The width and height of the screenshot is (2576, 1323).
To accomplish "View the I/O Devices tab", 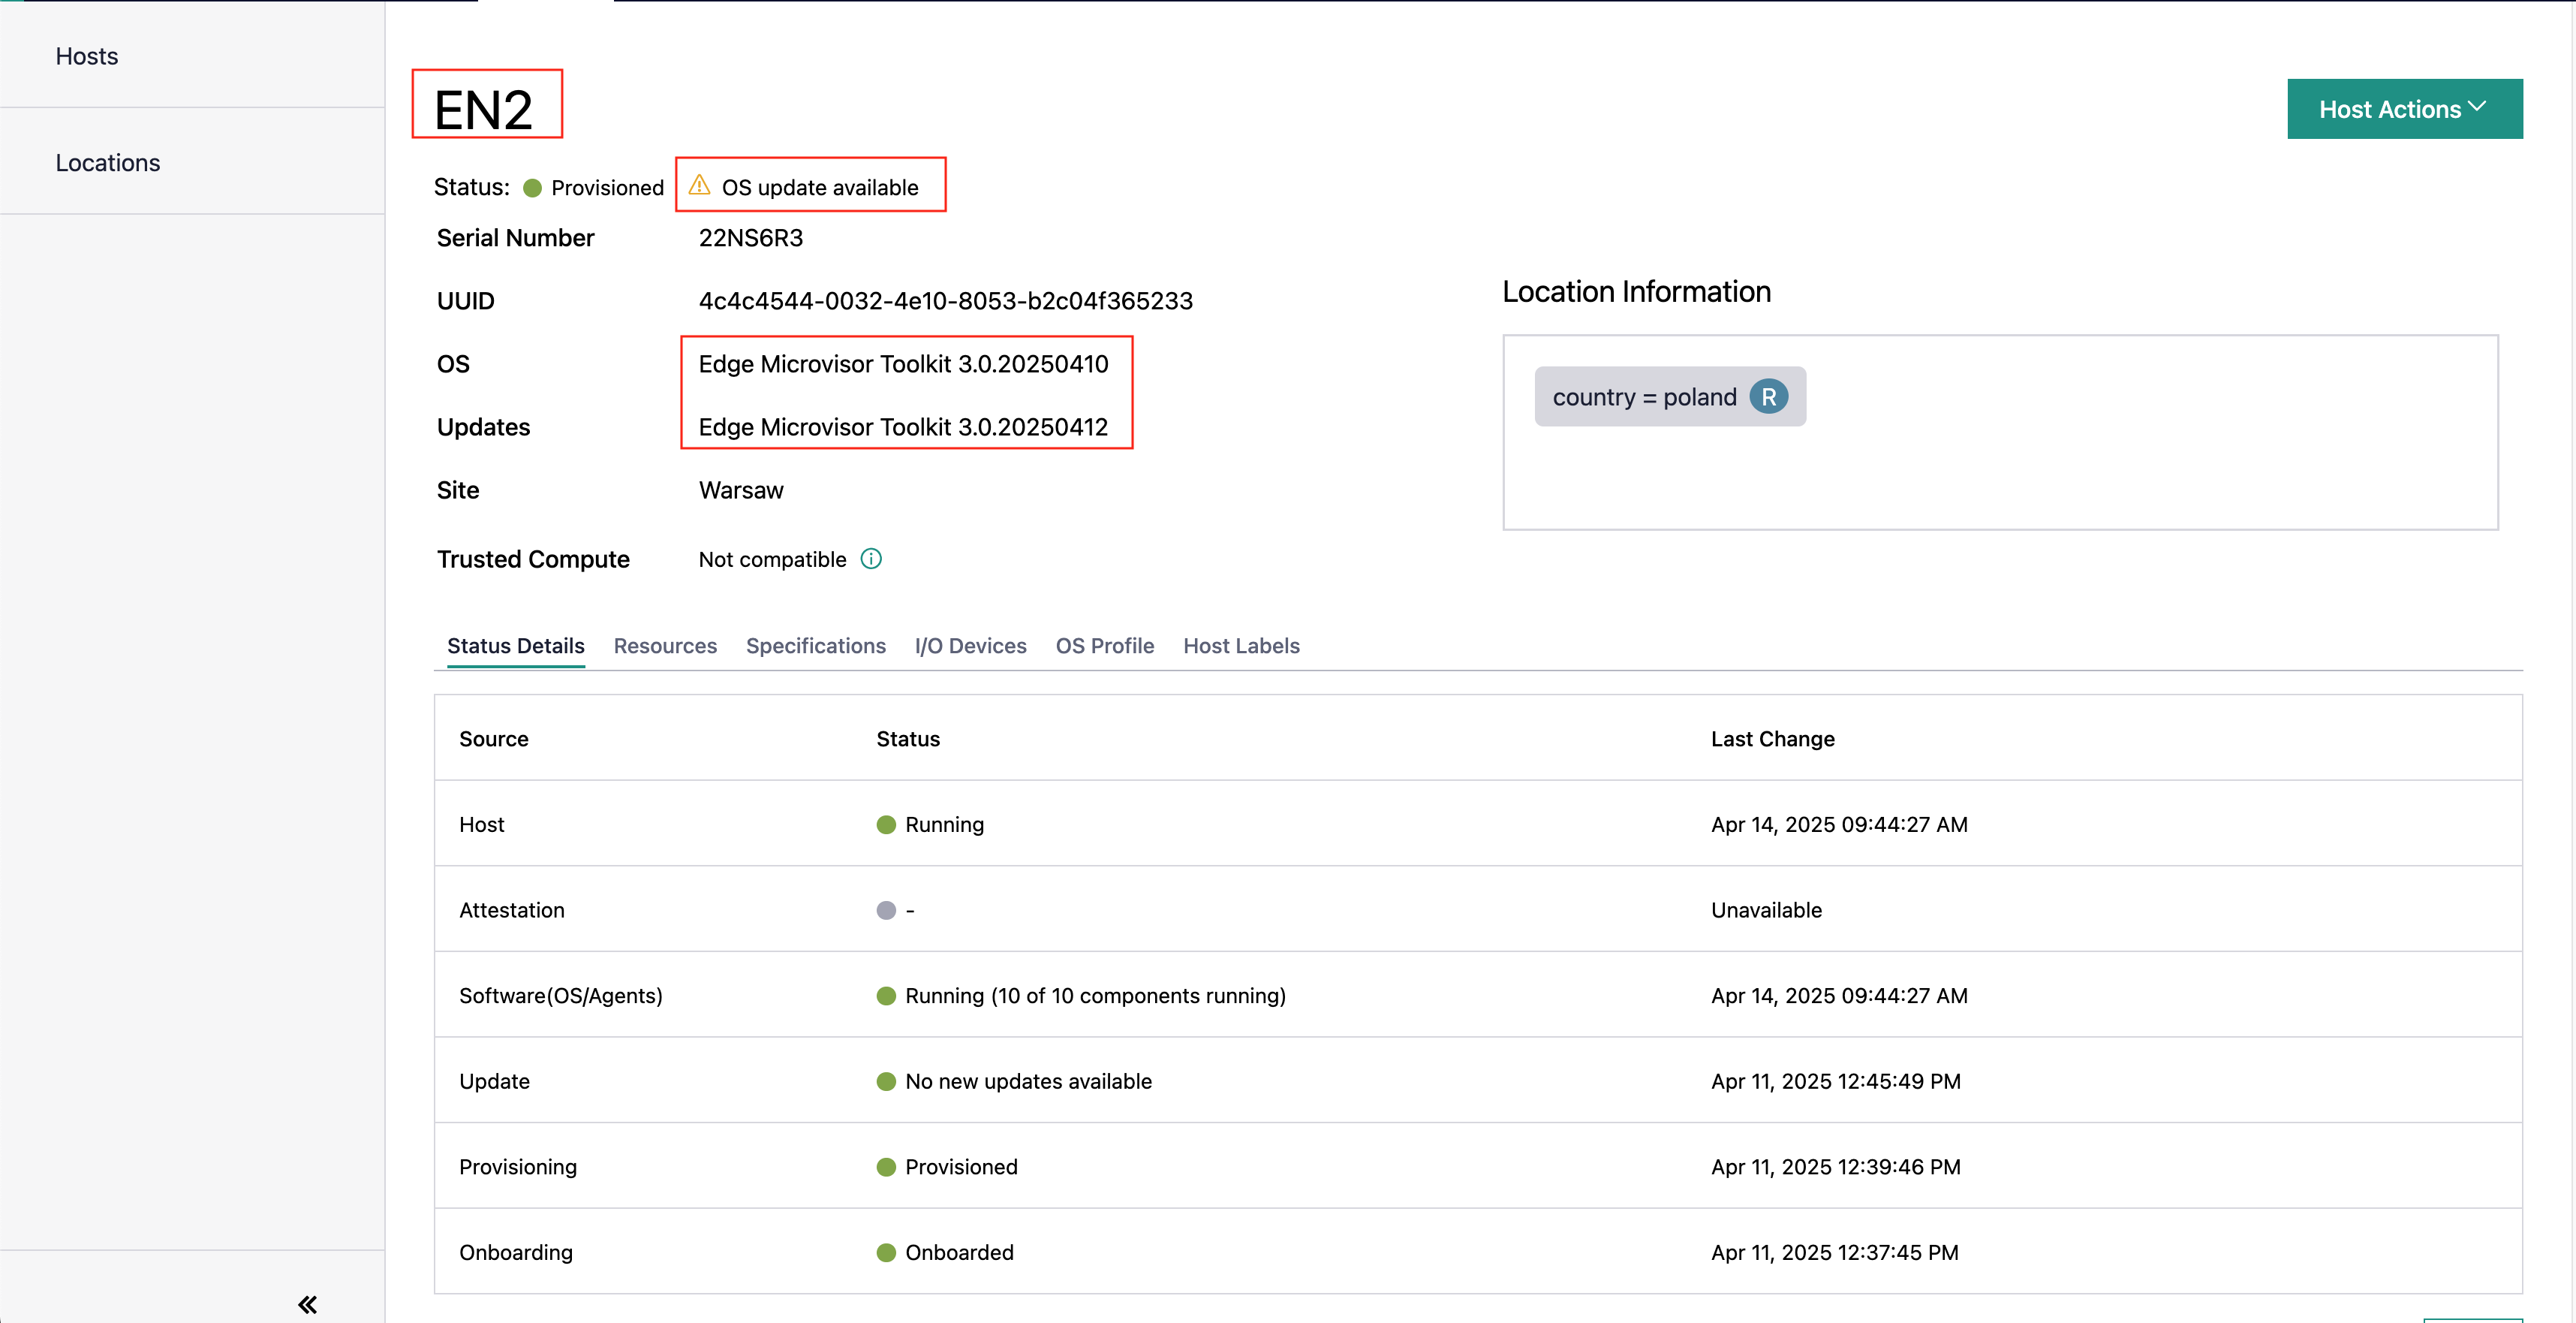I will tap(970, 646).
